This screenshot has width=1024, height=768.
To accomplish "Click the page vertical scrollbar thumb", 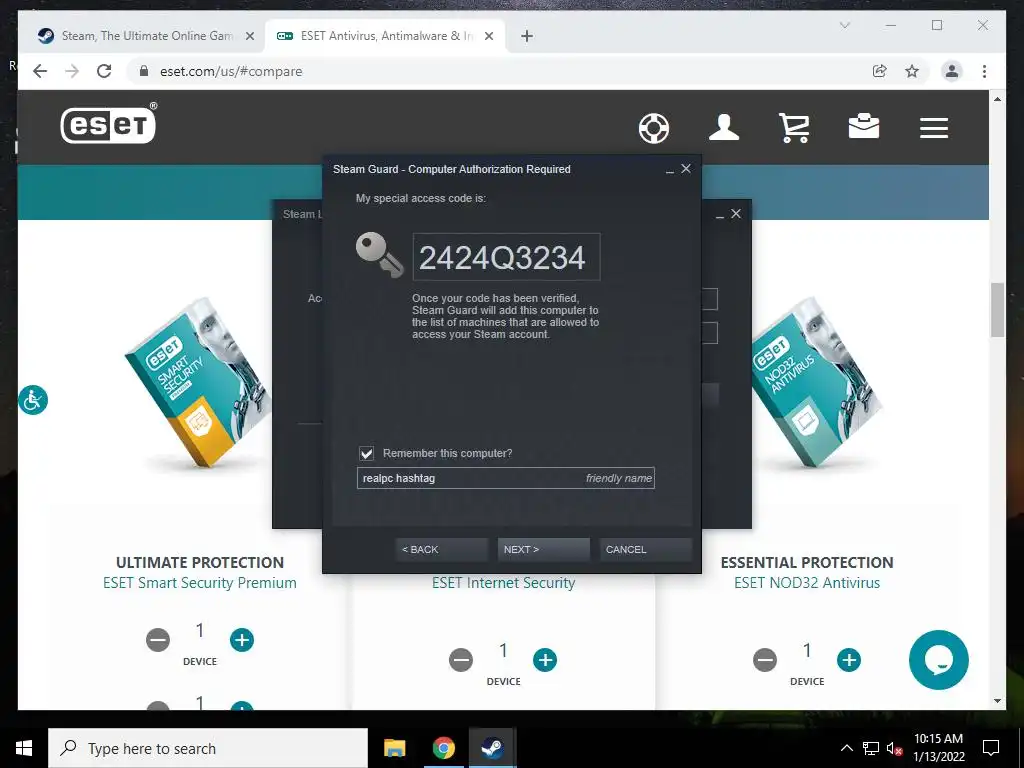I will click(x=997, y=310).
